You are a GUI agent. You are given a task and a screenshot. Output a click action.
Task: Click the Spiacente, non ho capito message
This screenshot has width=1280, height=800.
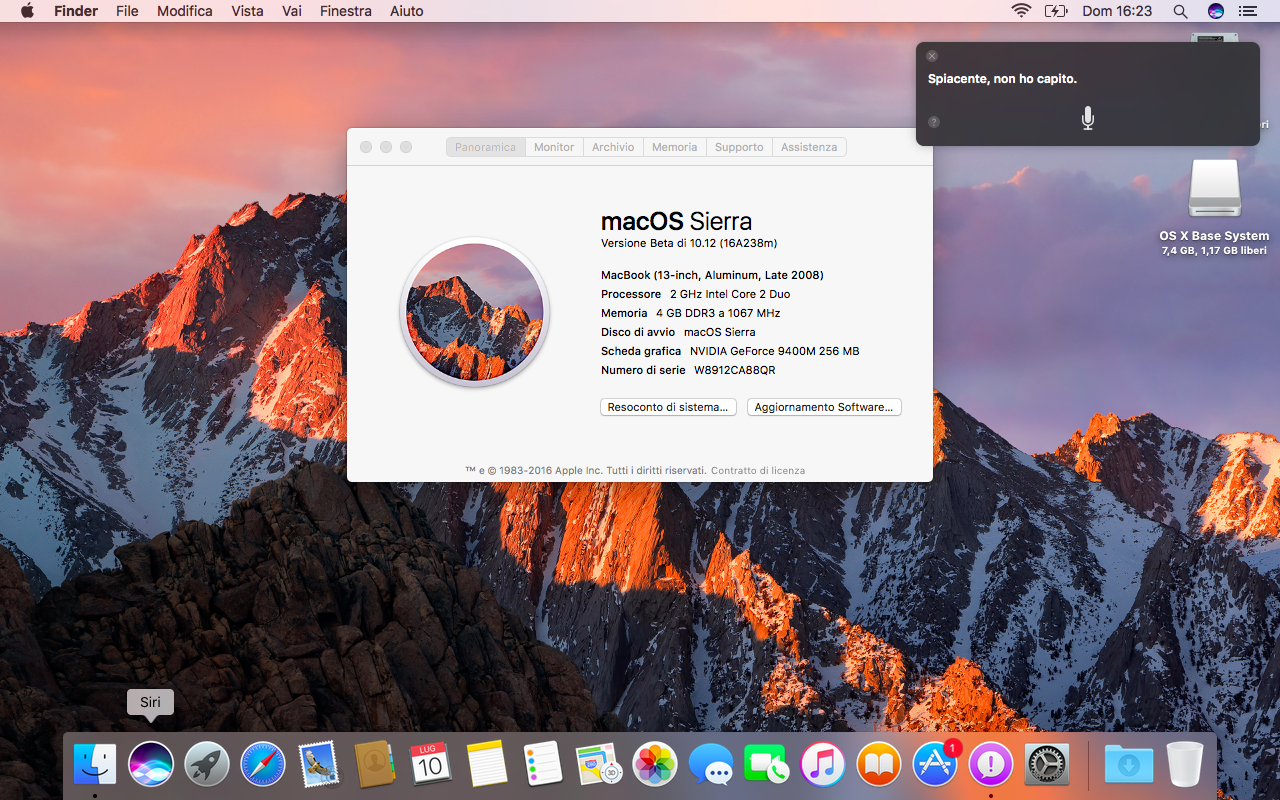coord(1002,79)
